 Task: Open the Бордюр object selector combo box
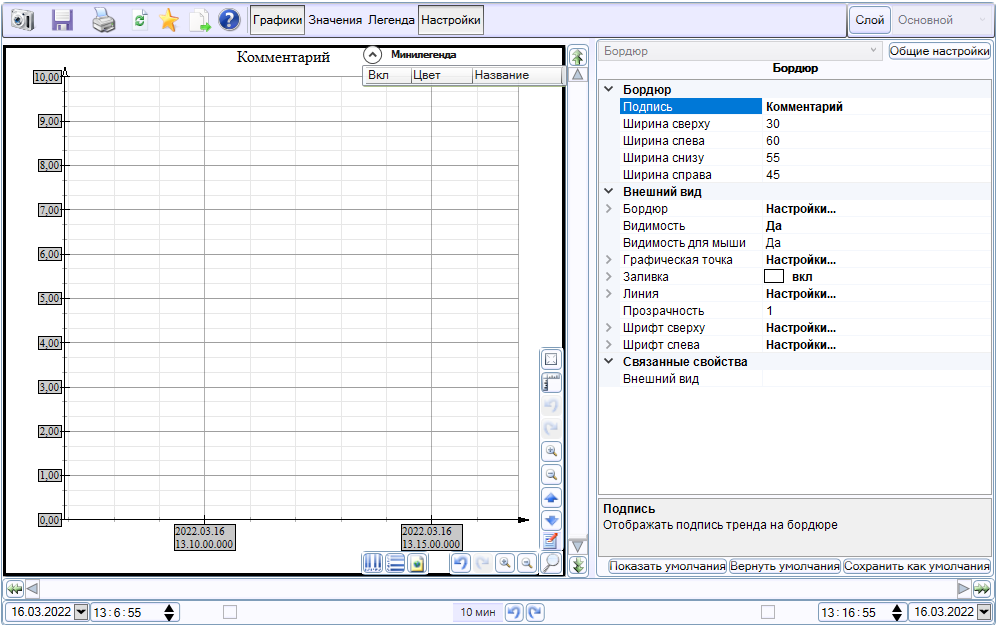click(740, 51)
